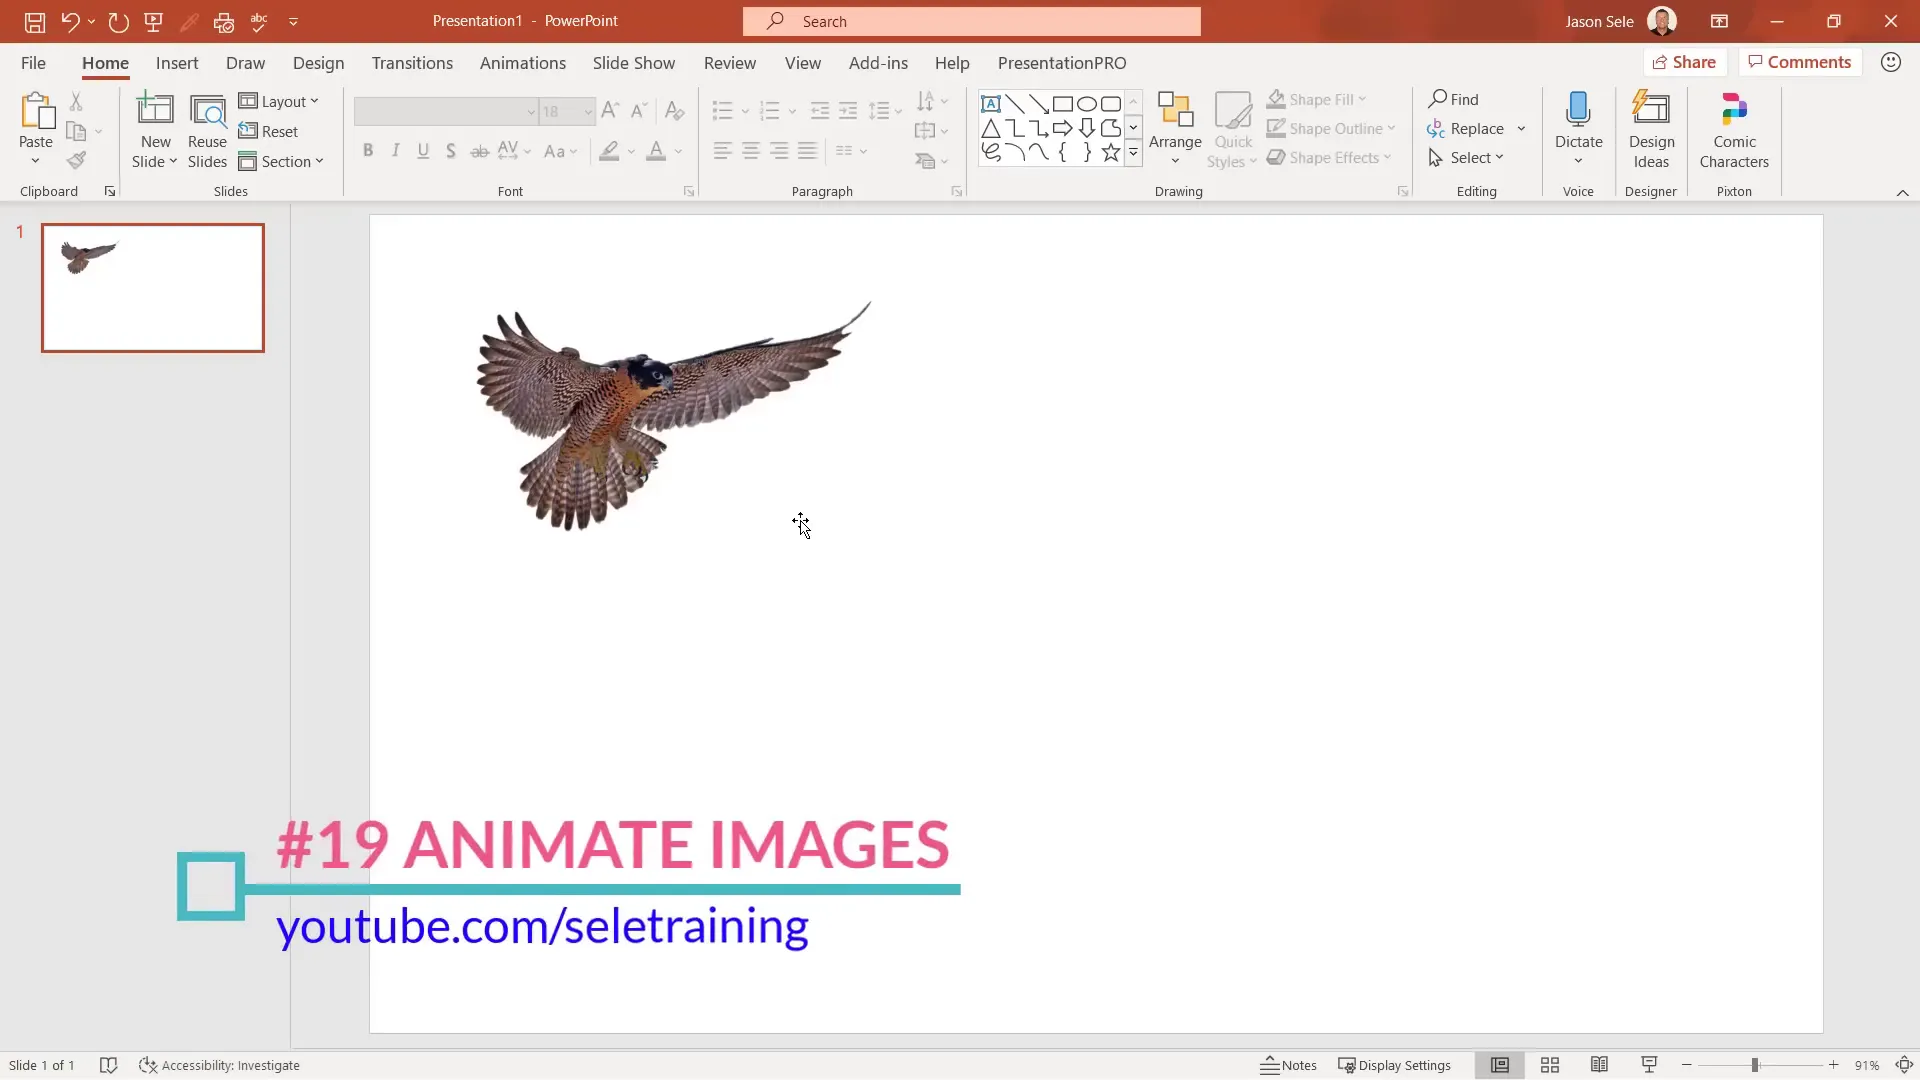The image size is (1920, 1080).
Task: Insert a rectangle shape
Action: 1063,103
